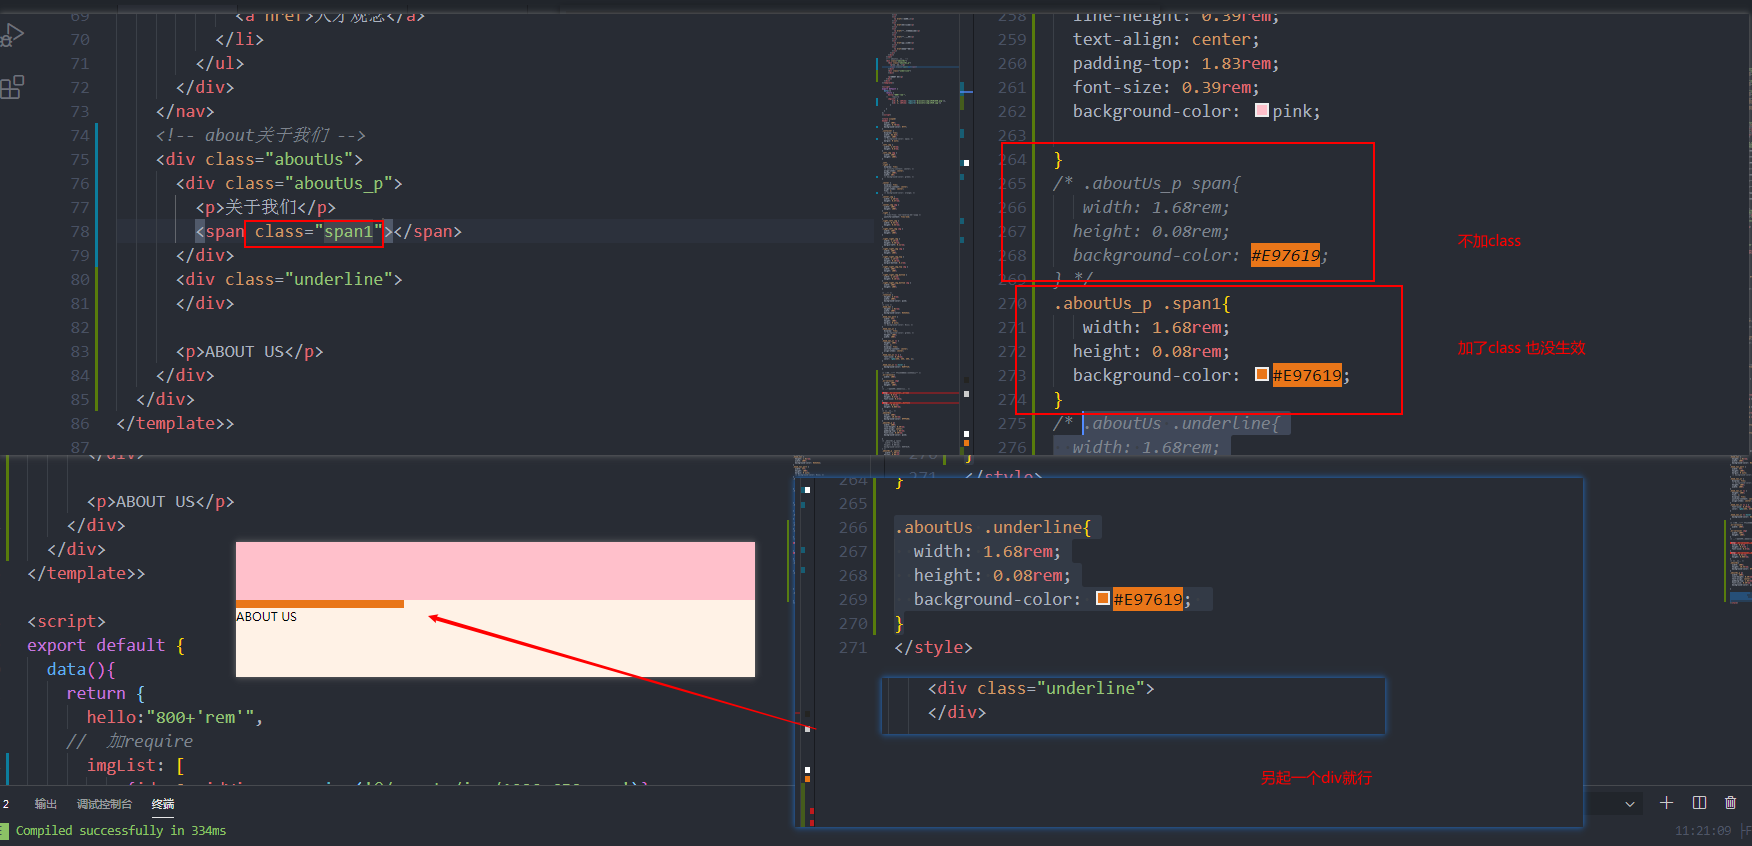Click the ABOUT US paragraph on line 83
Screen dimensions: 1752x846
[x=250, y=352]
